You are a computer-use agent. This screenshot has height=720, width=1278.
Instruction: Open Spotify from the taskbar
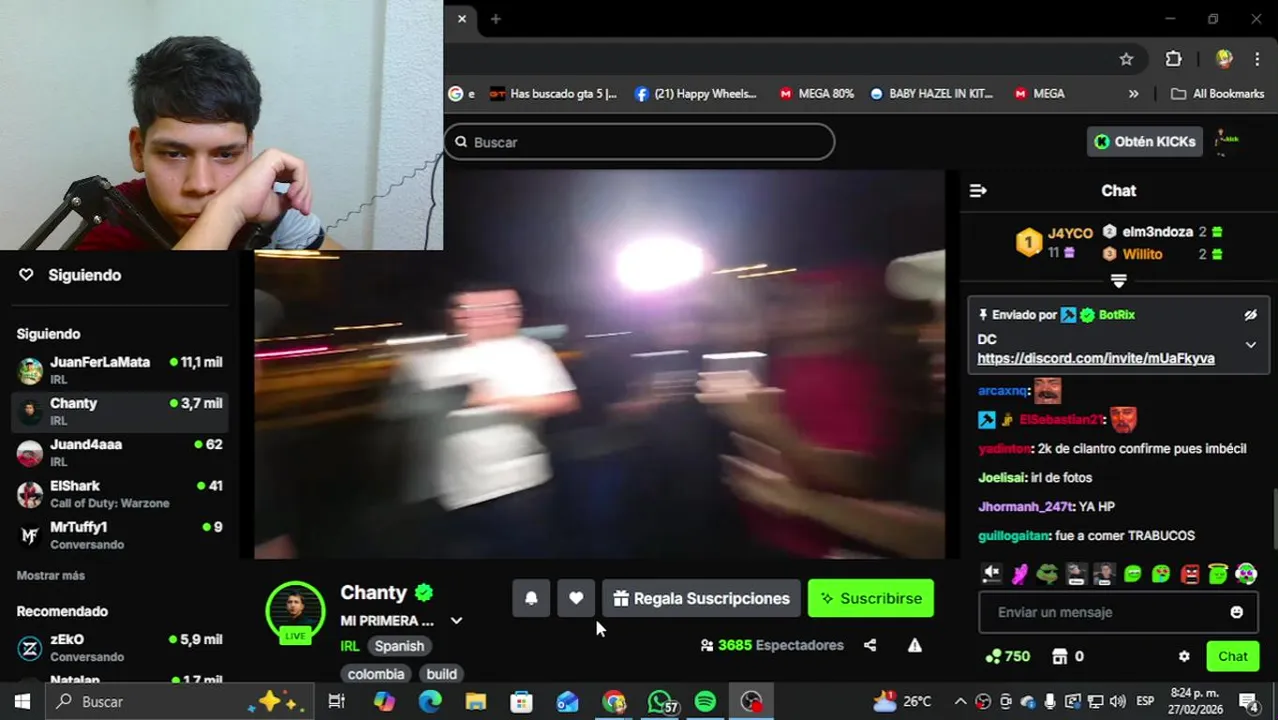click(x=705, y=701)
